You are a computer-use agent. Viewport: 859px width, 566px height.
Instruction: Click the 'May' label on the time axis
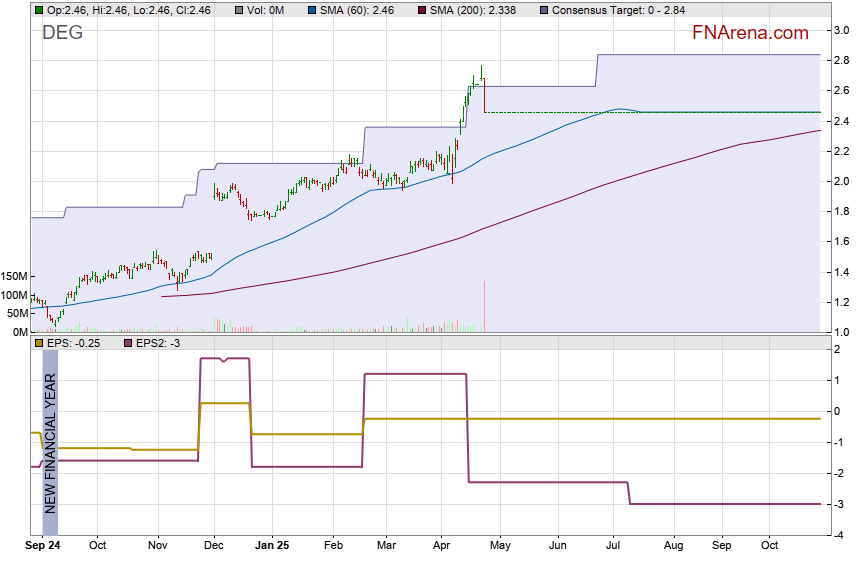point(499,547)
